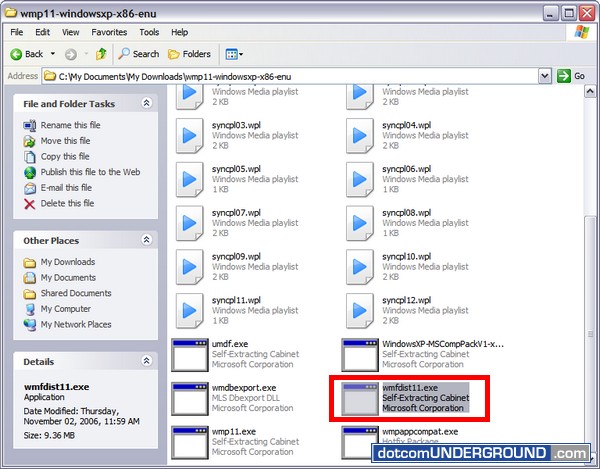The image size is (600, 469).
Task: Select the syncpl12.wpl playlist icon
Action: 360,311
